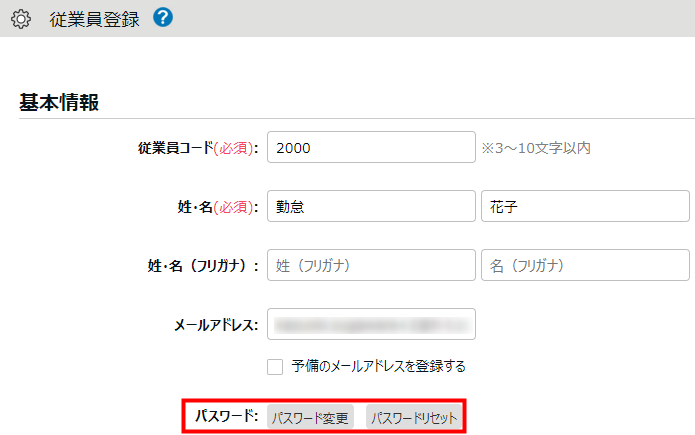The width and height of the screenshot is (695, 435).
Task: Click the 基本情報 section heading
Action: point(59,102)
